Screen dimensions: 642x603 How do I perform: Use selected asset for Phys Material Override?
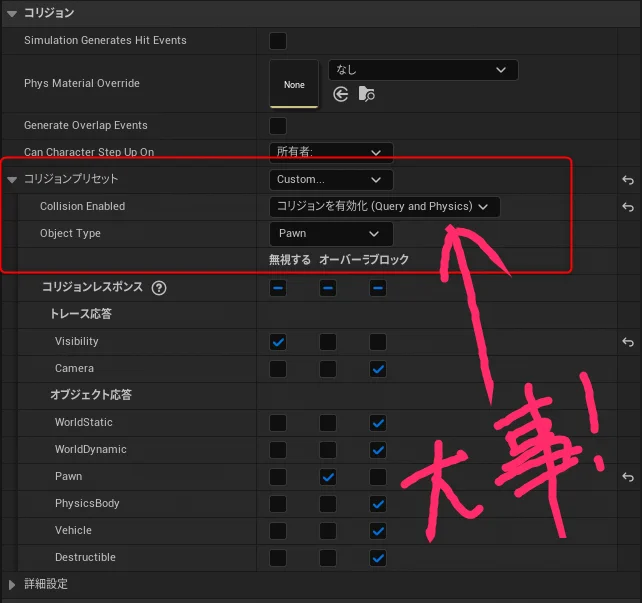pyautogui.click(x=341, y=95)
